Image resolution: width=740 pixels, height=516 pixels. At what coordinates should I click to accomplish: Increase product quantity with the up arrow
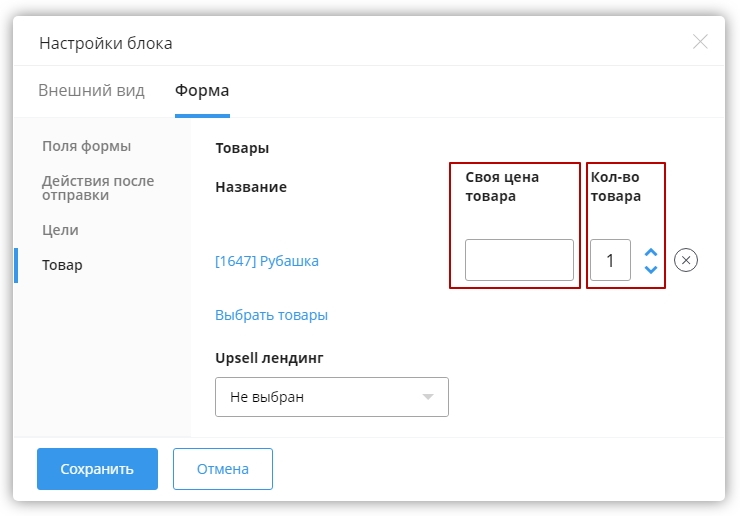(x=651, y=252)
